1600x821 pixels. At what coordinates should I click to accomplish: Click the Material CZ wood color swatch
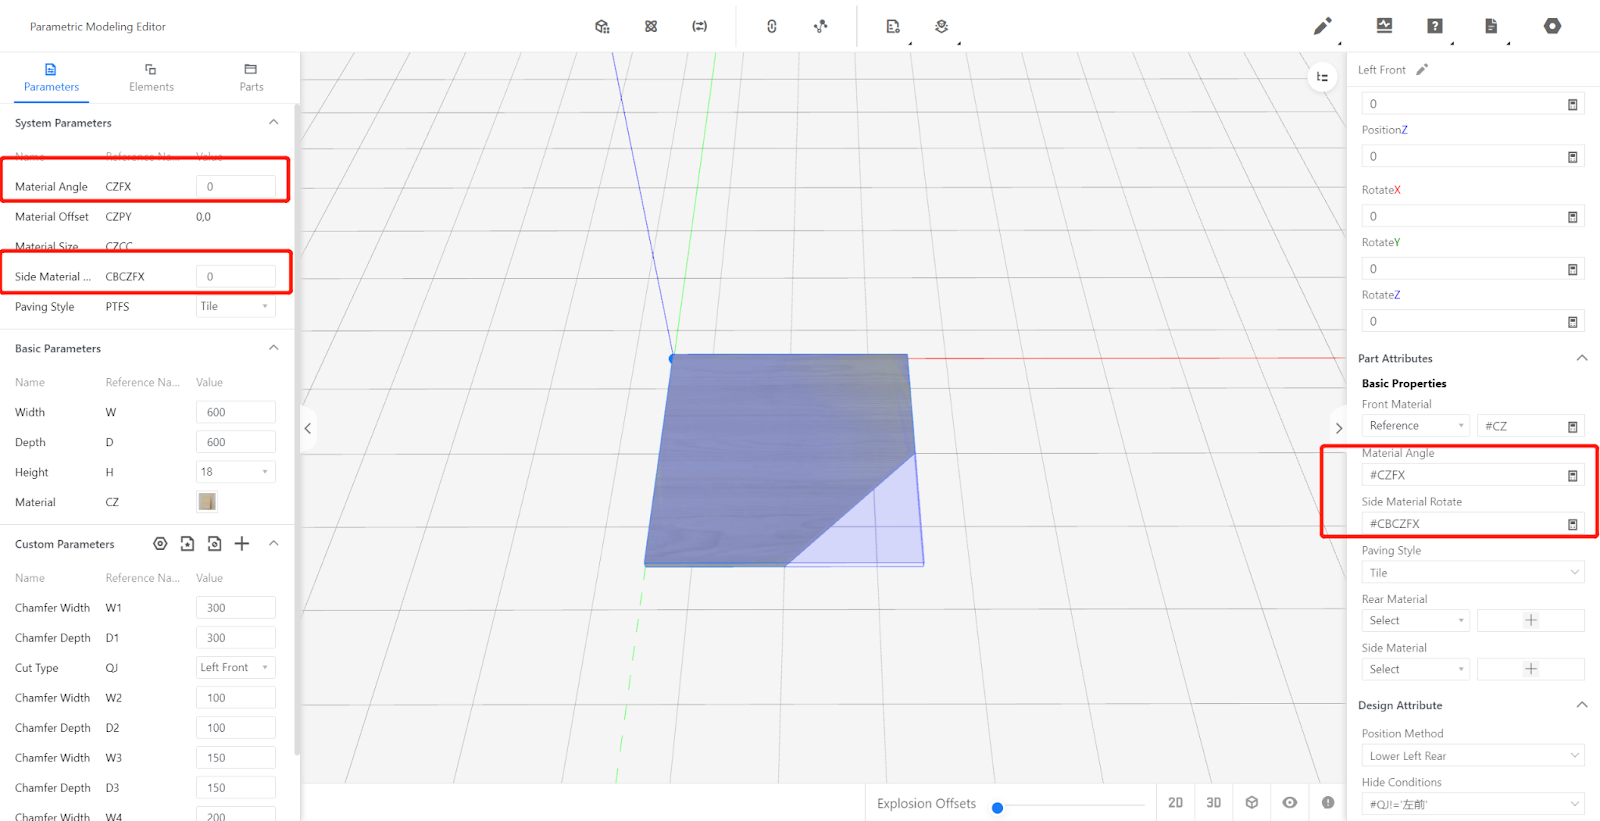207,502
